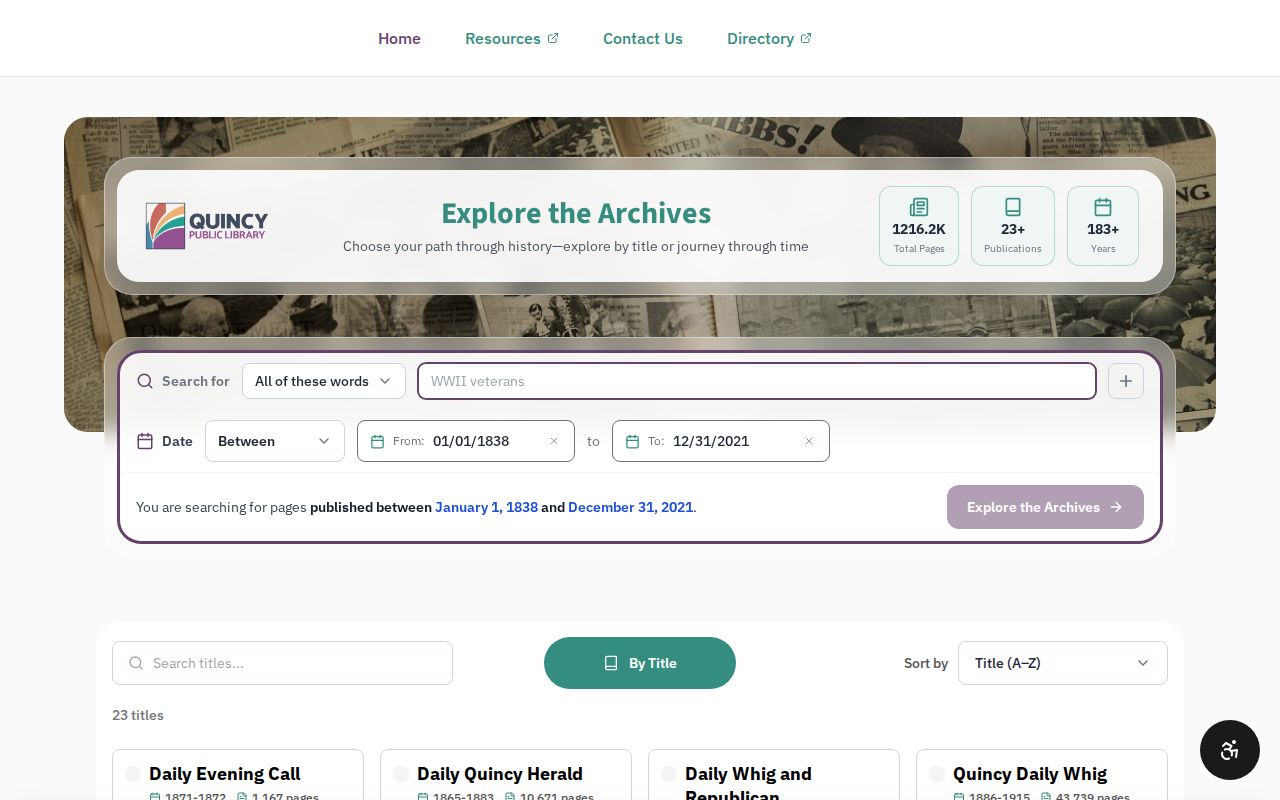The image size is (1280, 800).
Task: Click magnifier icon in Search titles box
Action: click(136, 663)
